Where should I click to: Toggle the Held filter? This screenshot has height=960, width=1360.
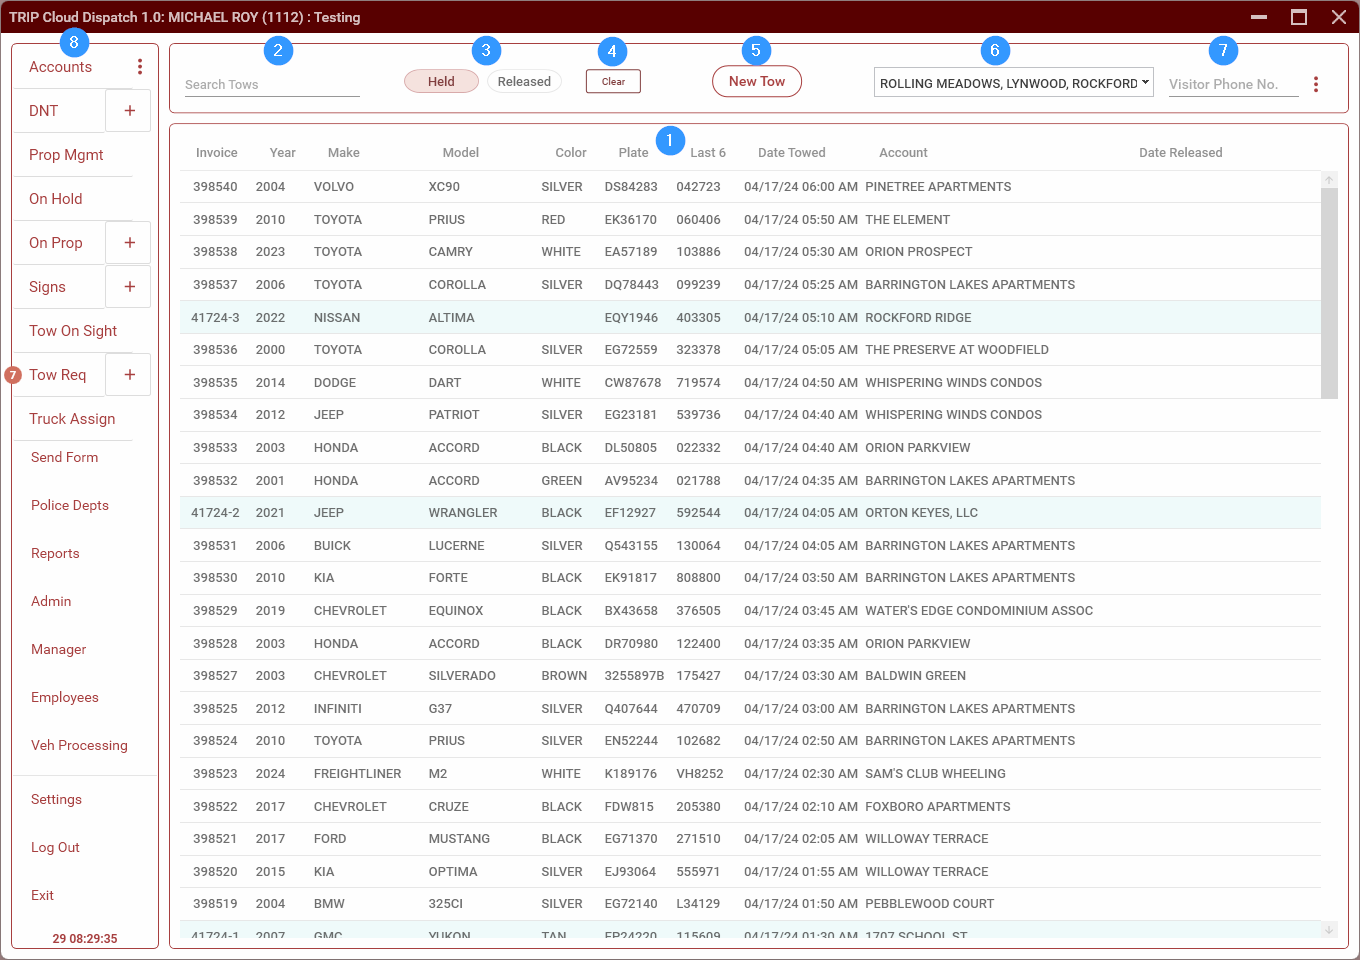441,82
